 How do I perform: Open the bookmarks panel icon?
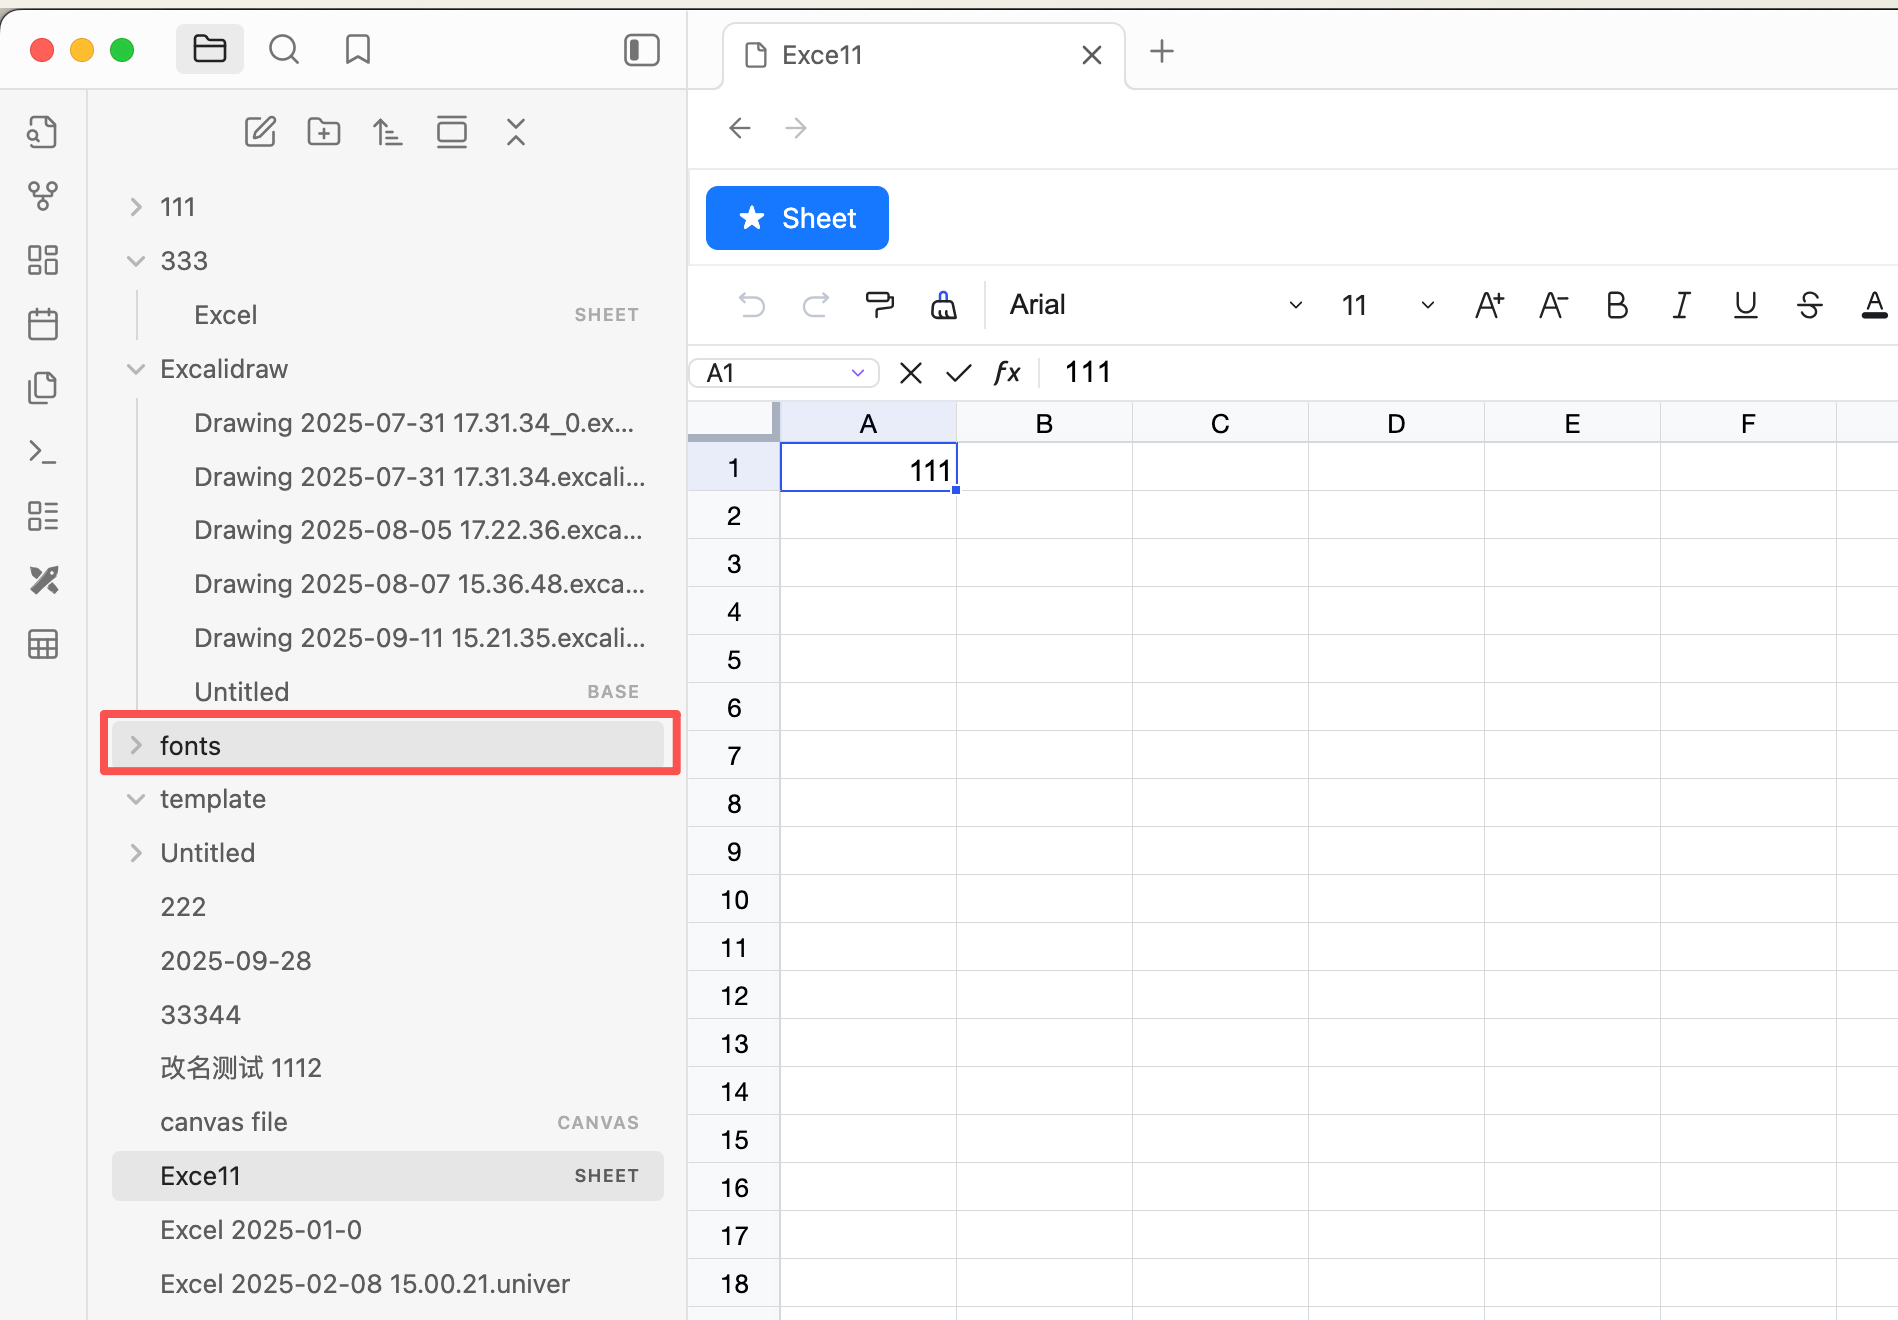click(x=358, y=50)
